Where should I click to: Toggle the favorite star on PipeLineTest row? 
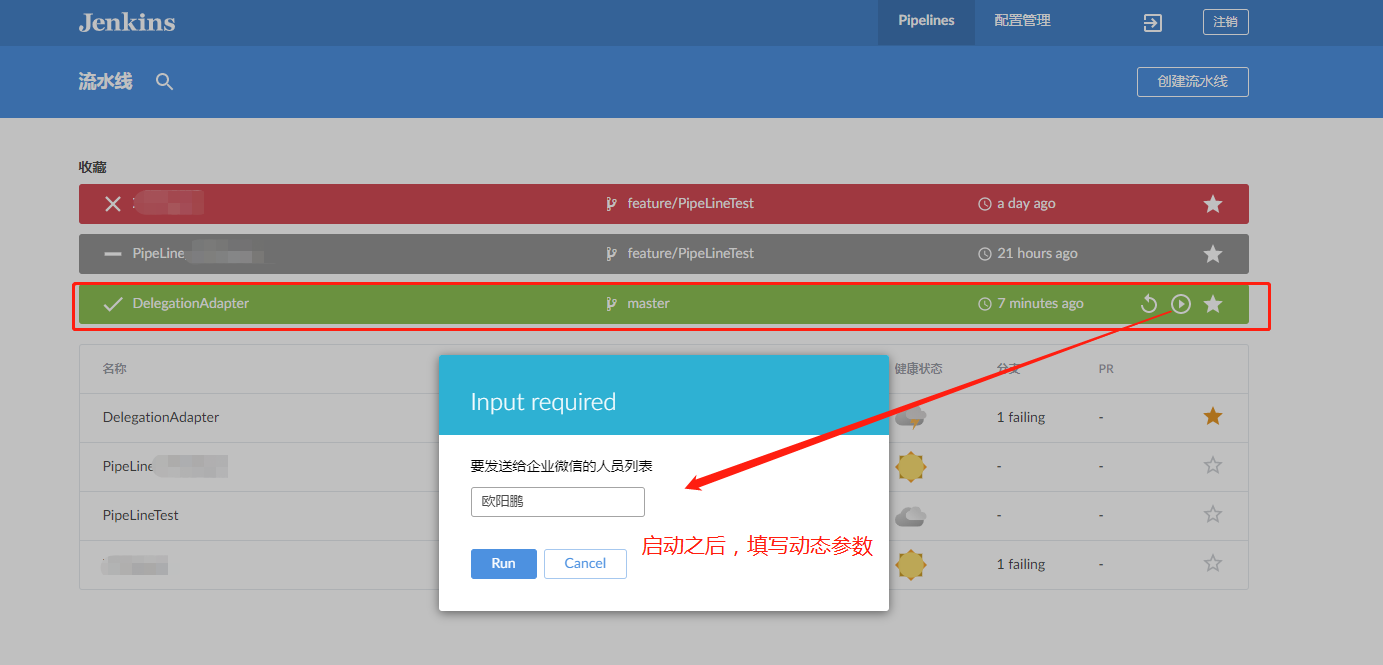(x=1212, y=515)
